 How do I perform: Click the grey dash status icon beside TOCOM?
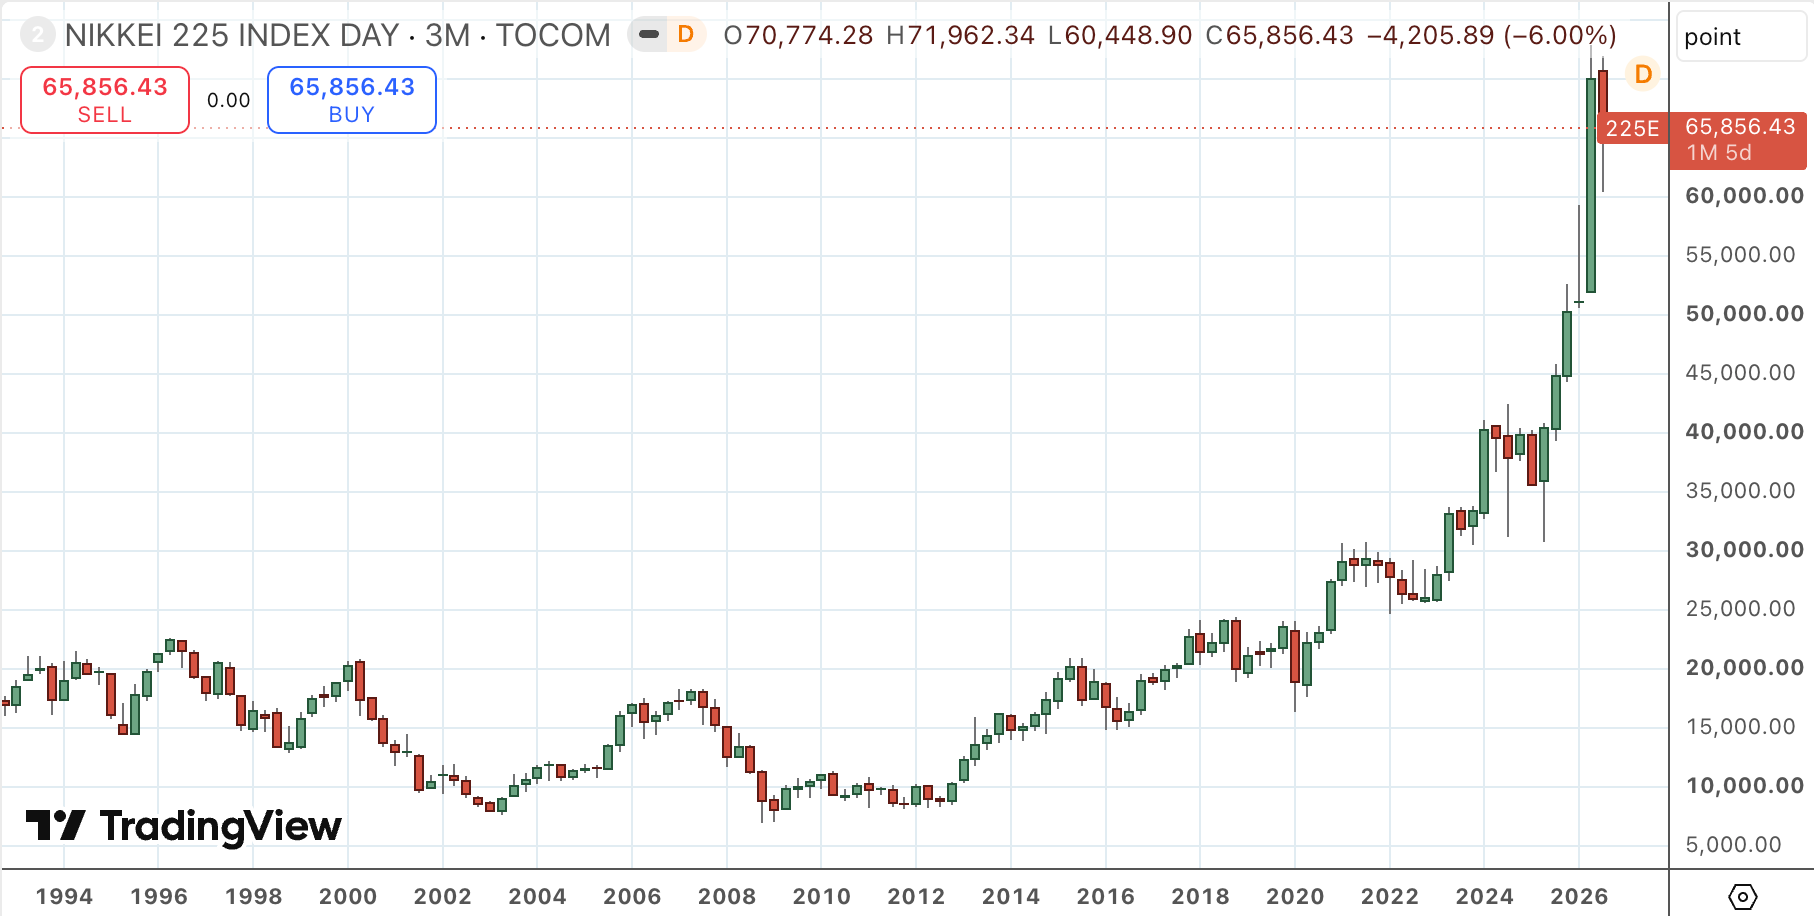pos(649,35)
